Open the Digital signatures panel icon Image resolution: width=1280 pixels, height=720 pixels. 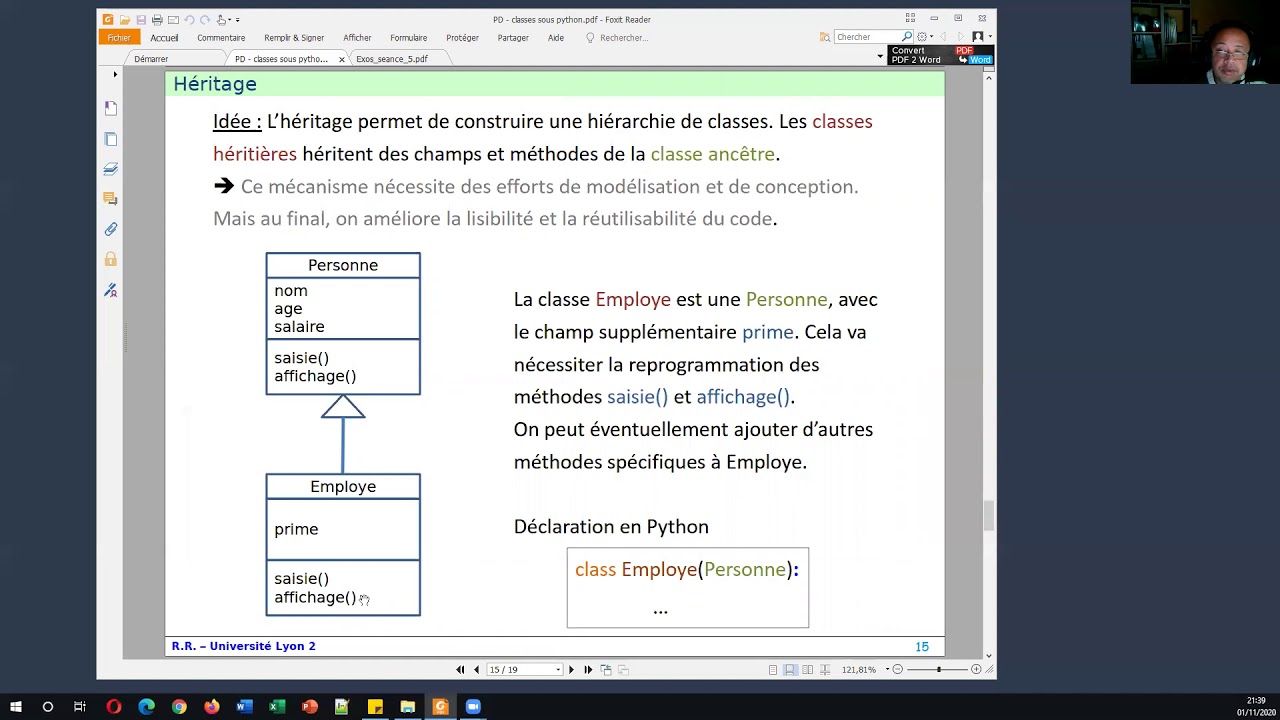(111, 290)
